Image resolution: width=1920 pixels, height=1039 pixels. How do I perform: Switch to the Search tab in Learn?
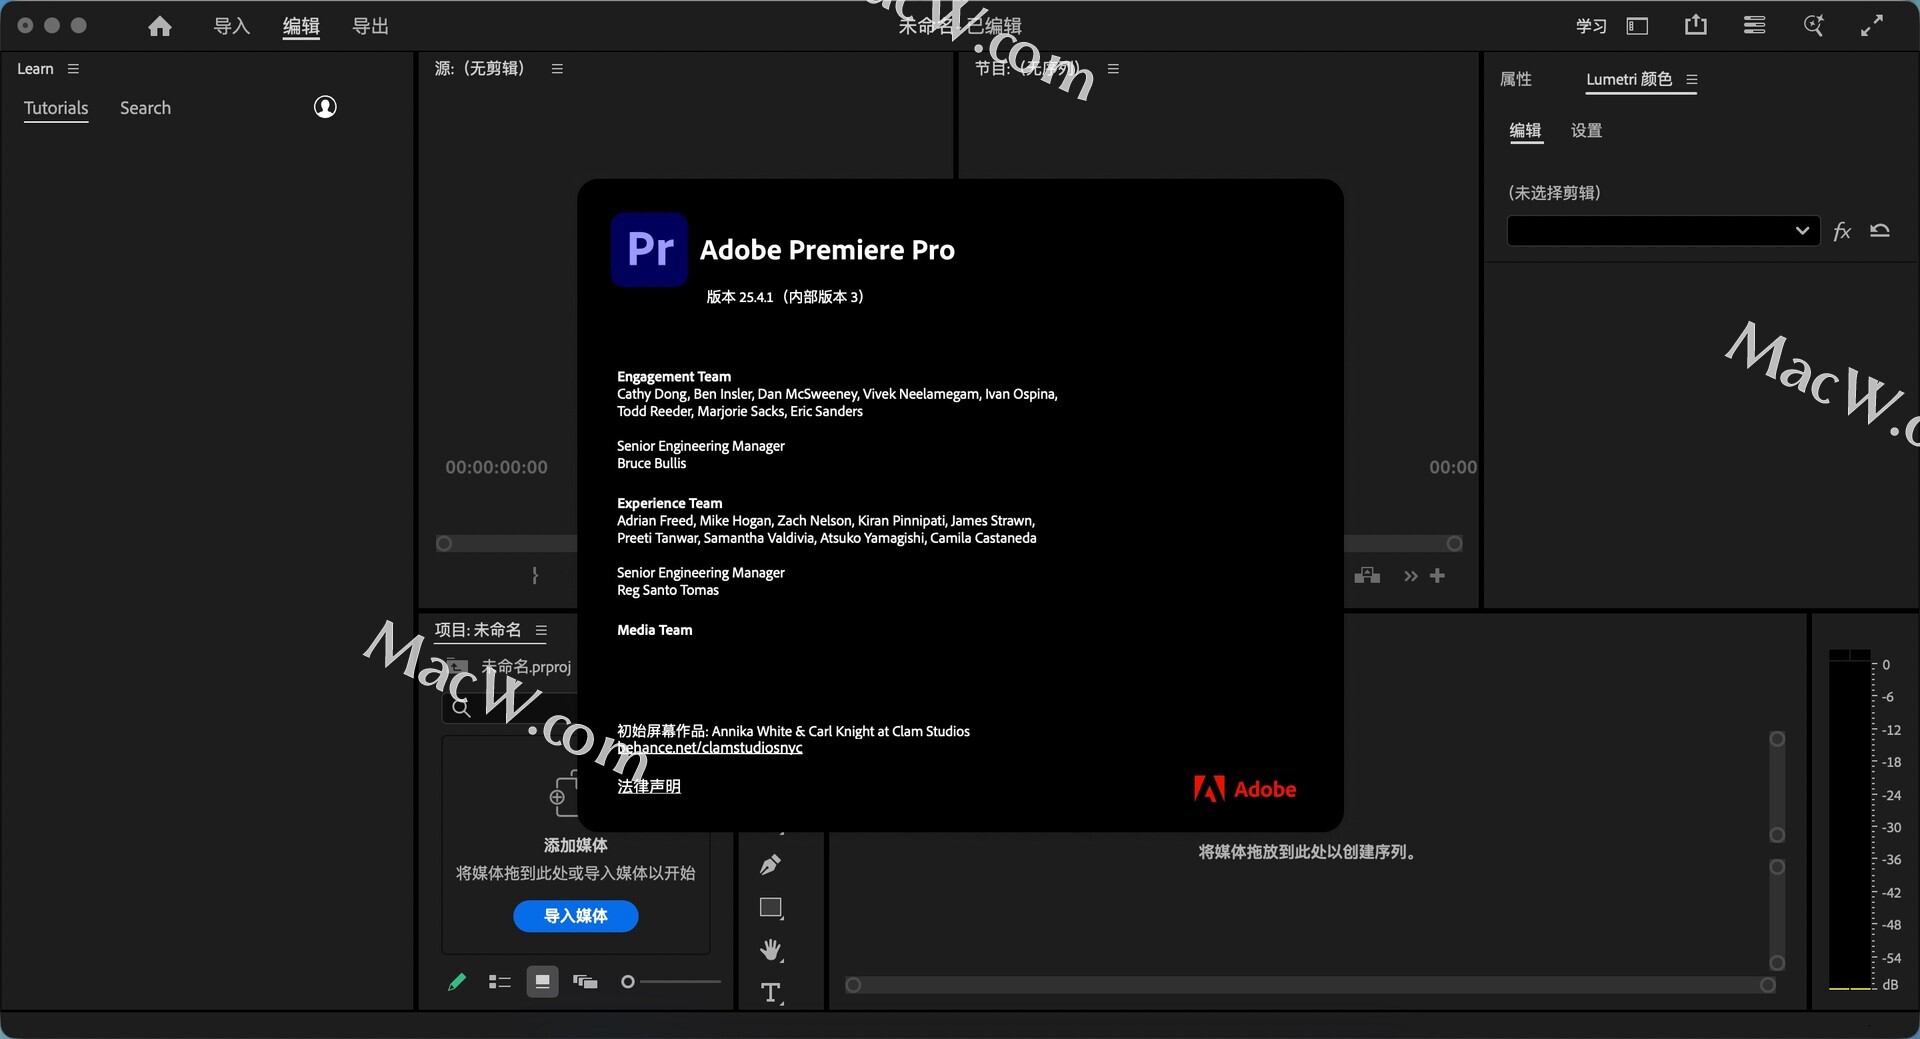pos(145,108)
